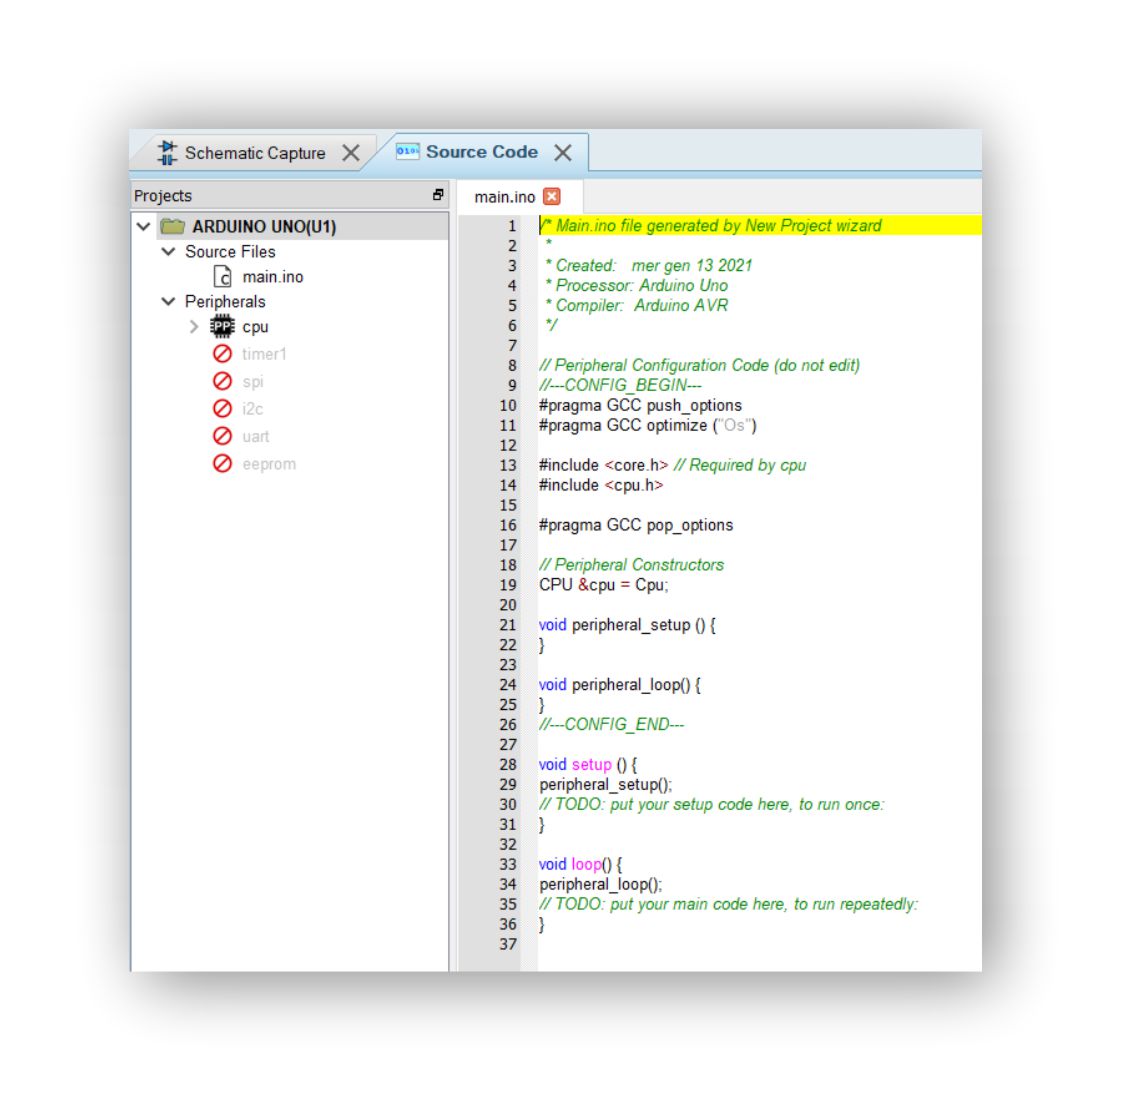Select the eeprom peripheral
Screen dimensions: 1126x1110
269,465
